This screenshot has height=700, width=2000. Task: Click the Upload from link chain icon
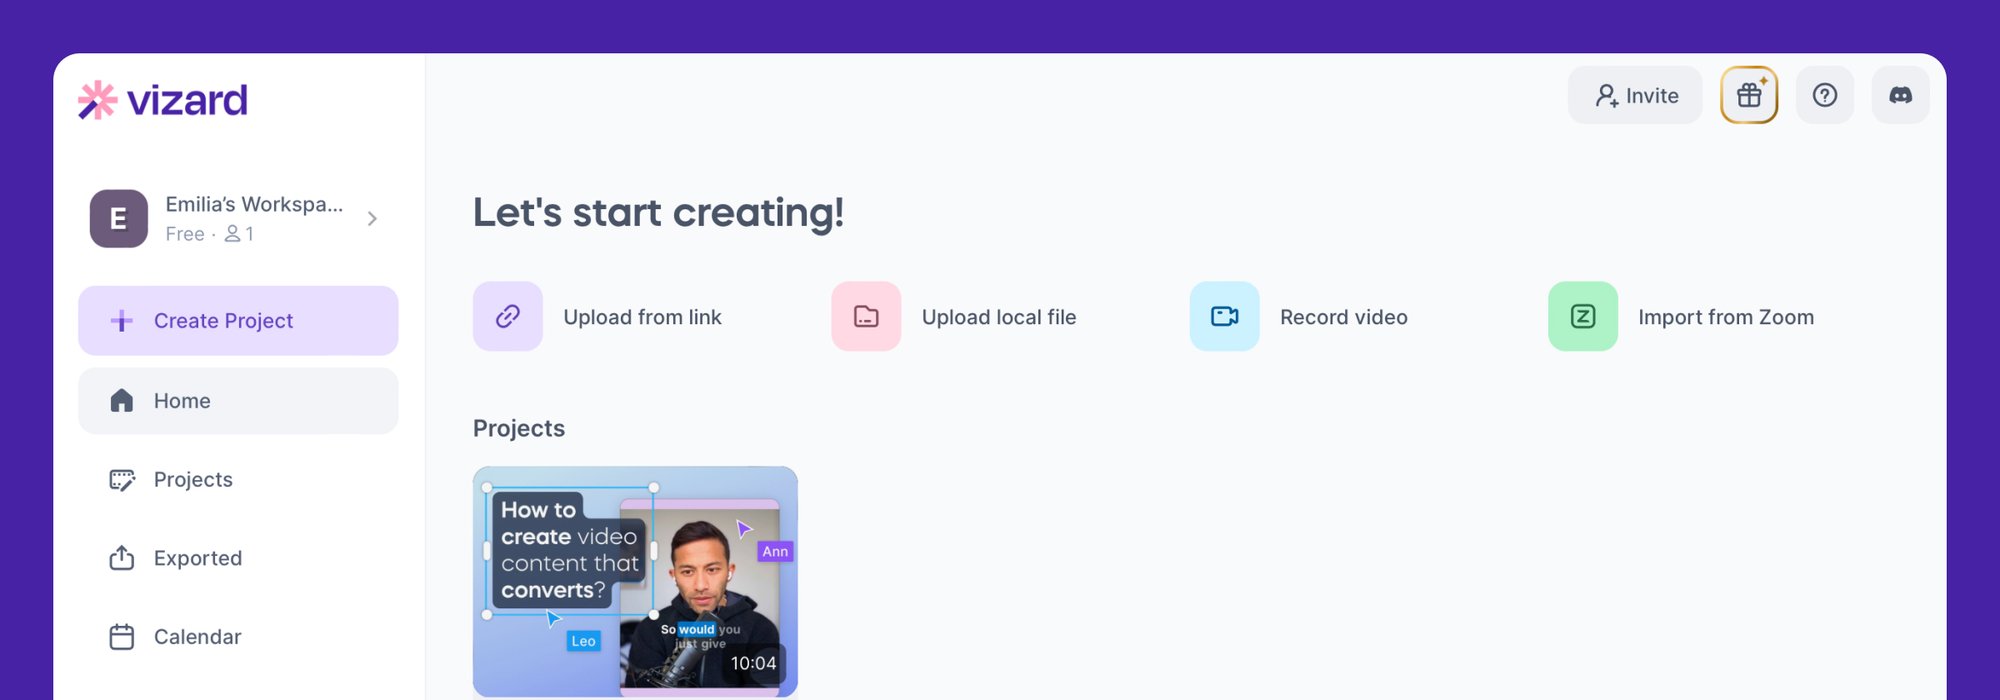[508, 316]
